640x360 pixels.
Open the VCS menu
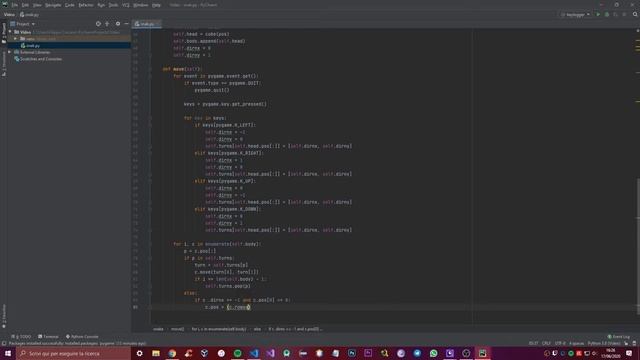126,5
